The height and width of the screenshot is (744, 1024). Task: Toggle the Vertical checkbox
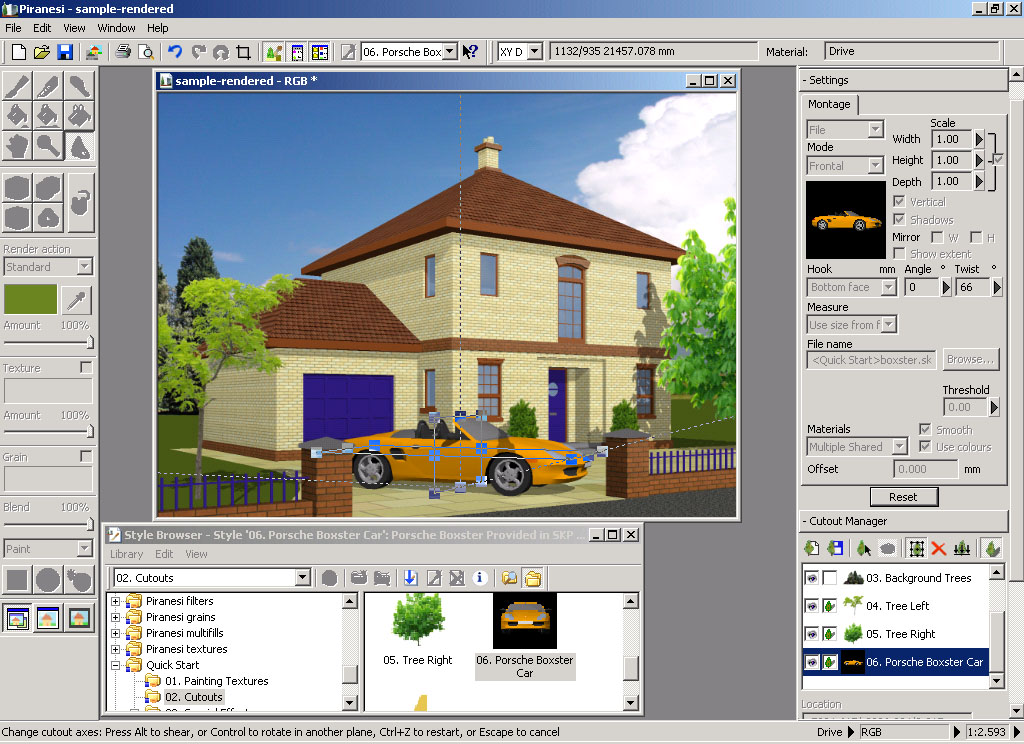click(x=899, y=201)
